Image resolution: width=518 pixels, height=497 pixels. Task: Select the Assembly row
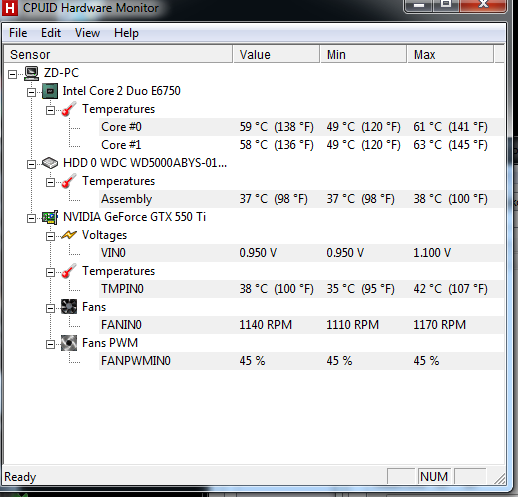point(301,199)
